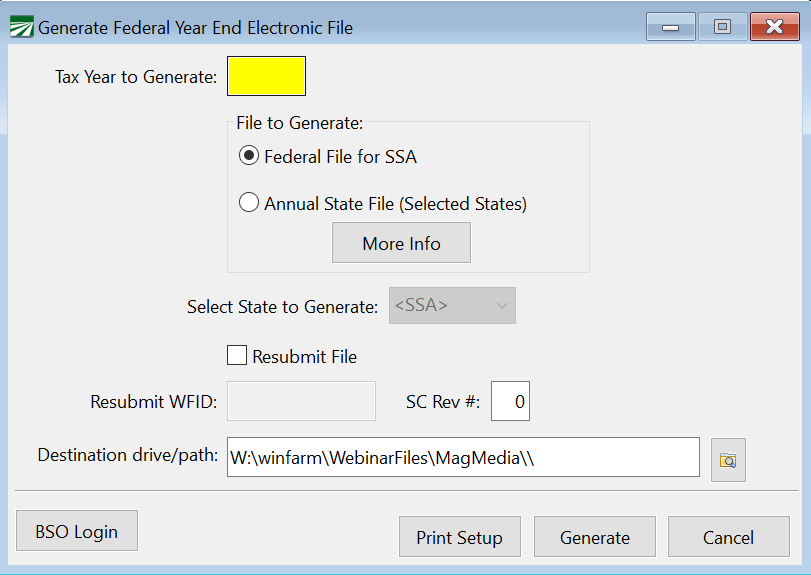
Task: Focus the yellow Tax Year to Generate field
Action: pyautogui.click(x=266, y=76)
